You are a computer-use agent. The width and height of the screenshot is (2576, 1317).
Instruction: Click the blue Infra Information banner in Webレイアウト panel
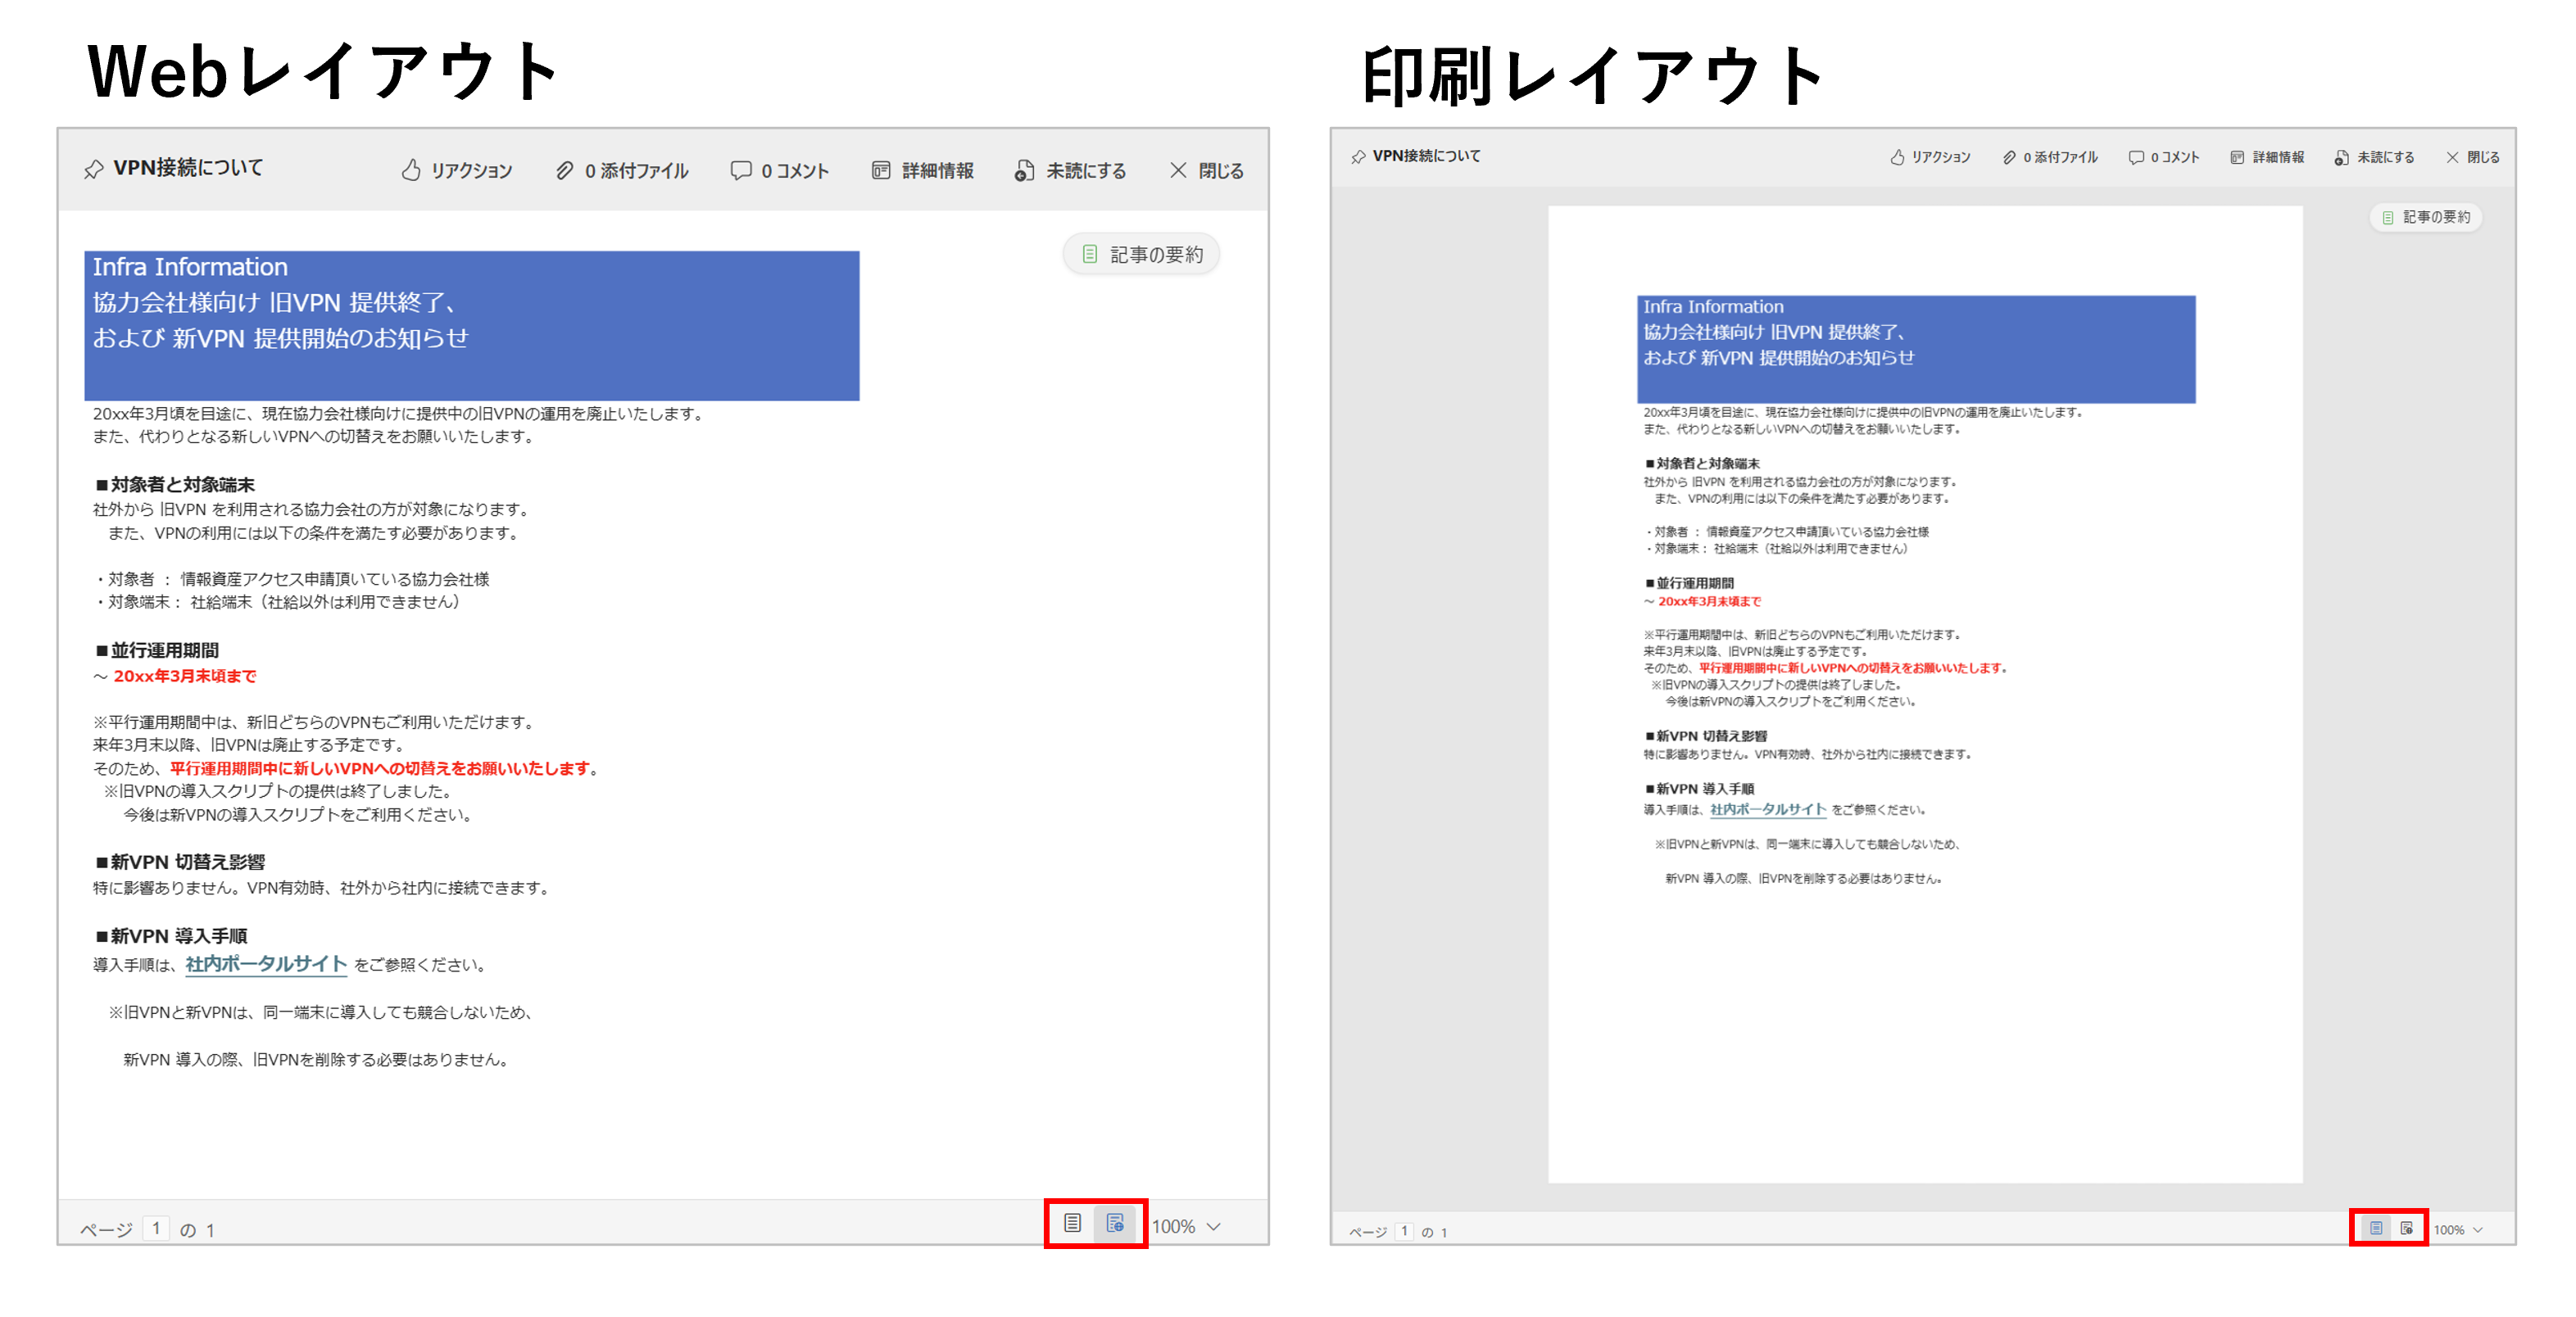point(472,326)
